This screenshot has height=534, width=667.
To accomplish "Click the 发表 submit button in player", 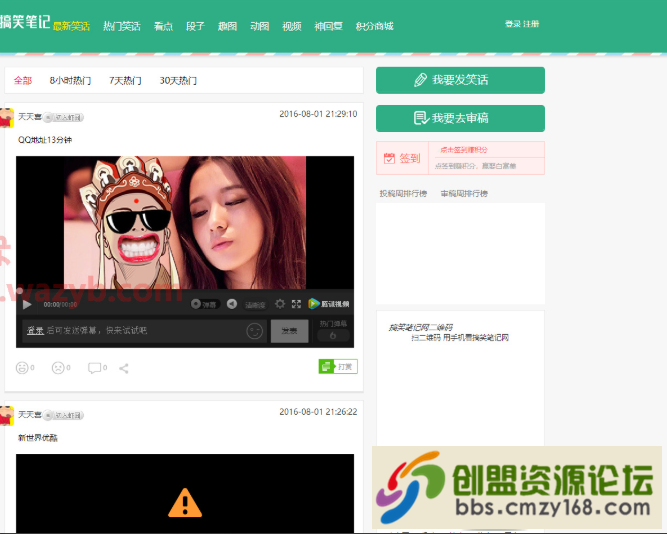I will click(x=289, y=331).
